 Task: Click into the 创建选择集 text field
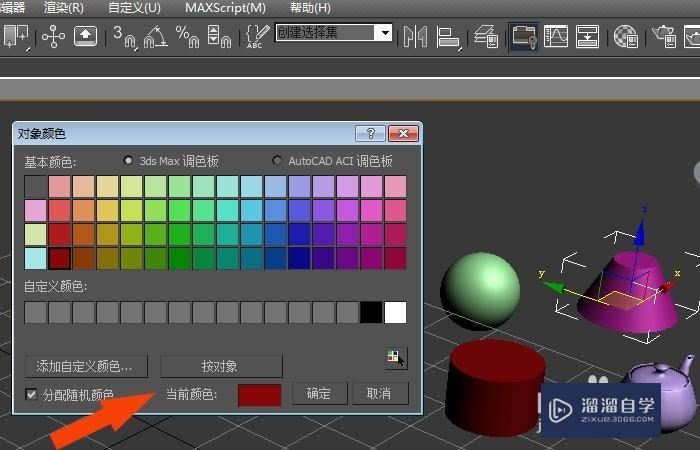coord(325,33)
